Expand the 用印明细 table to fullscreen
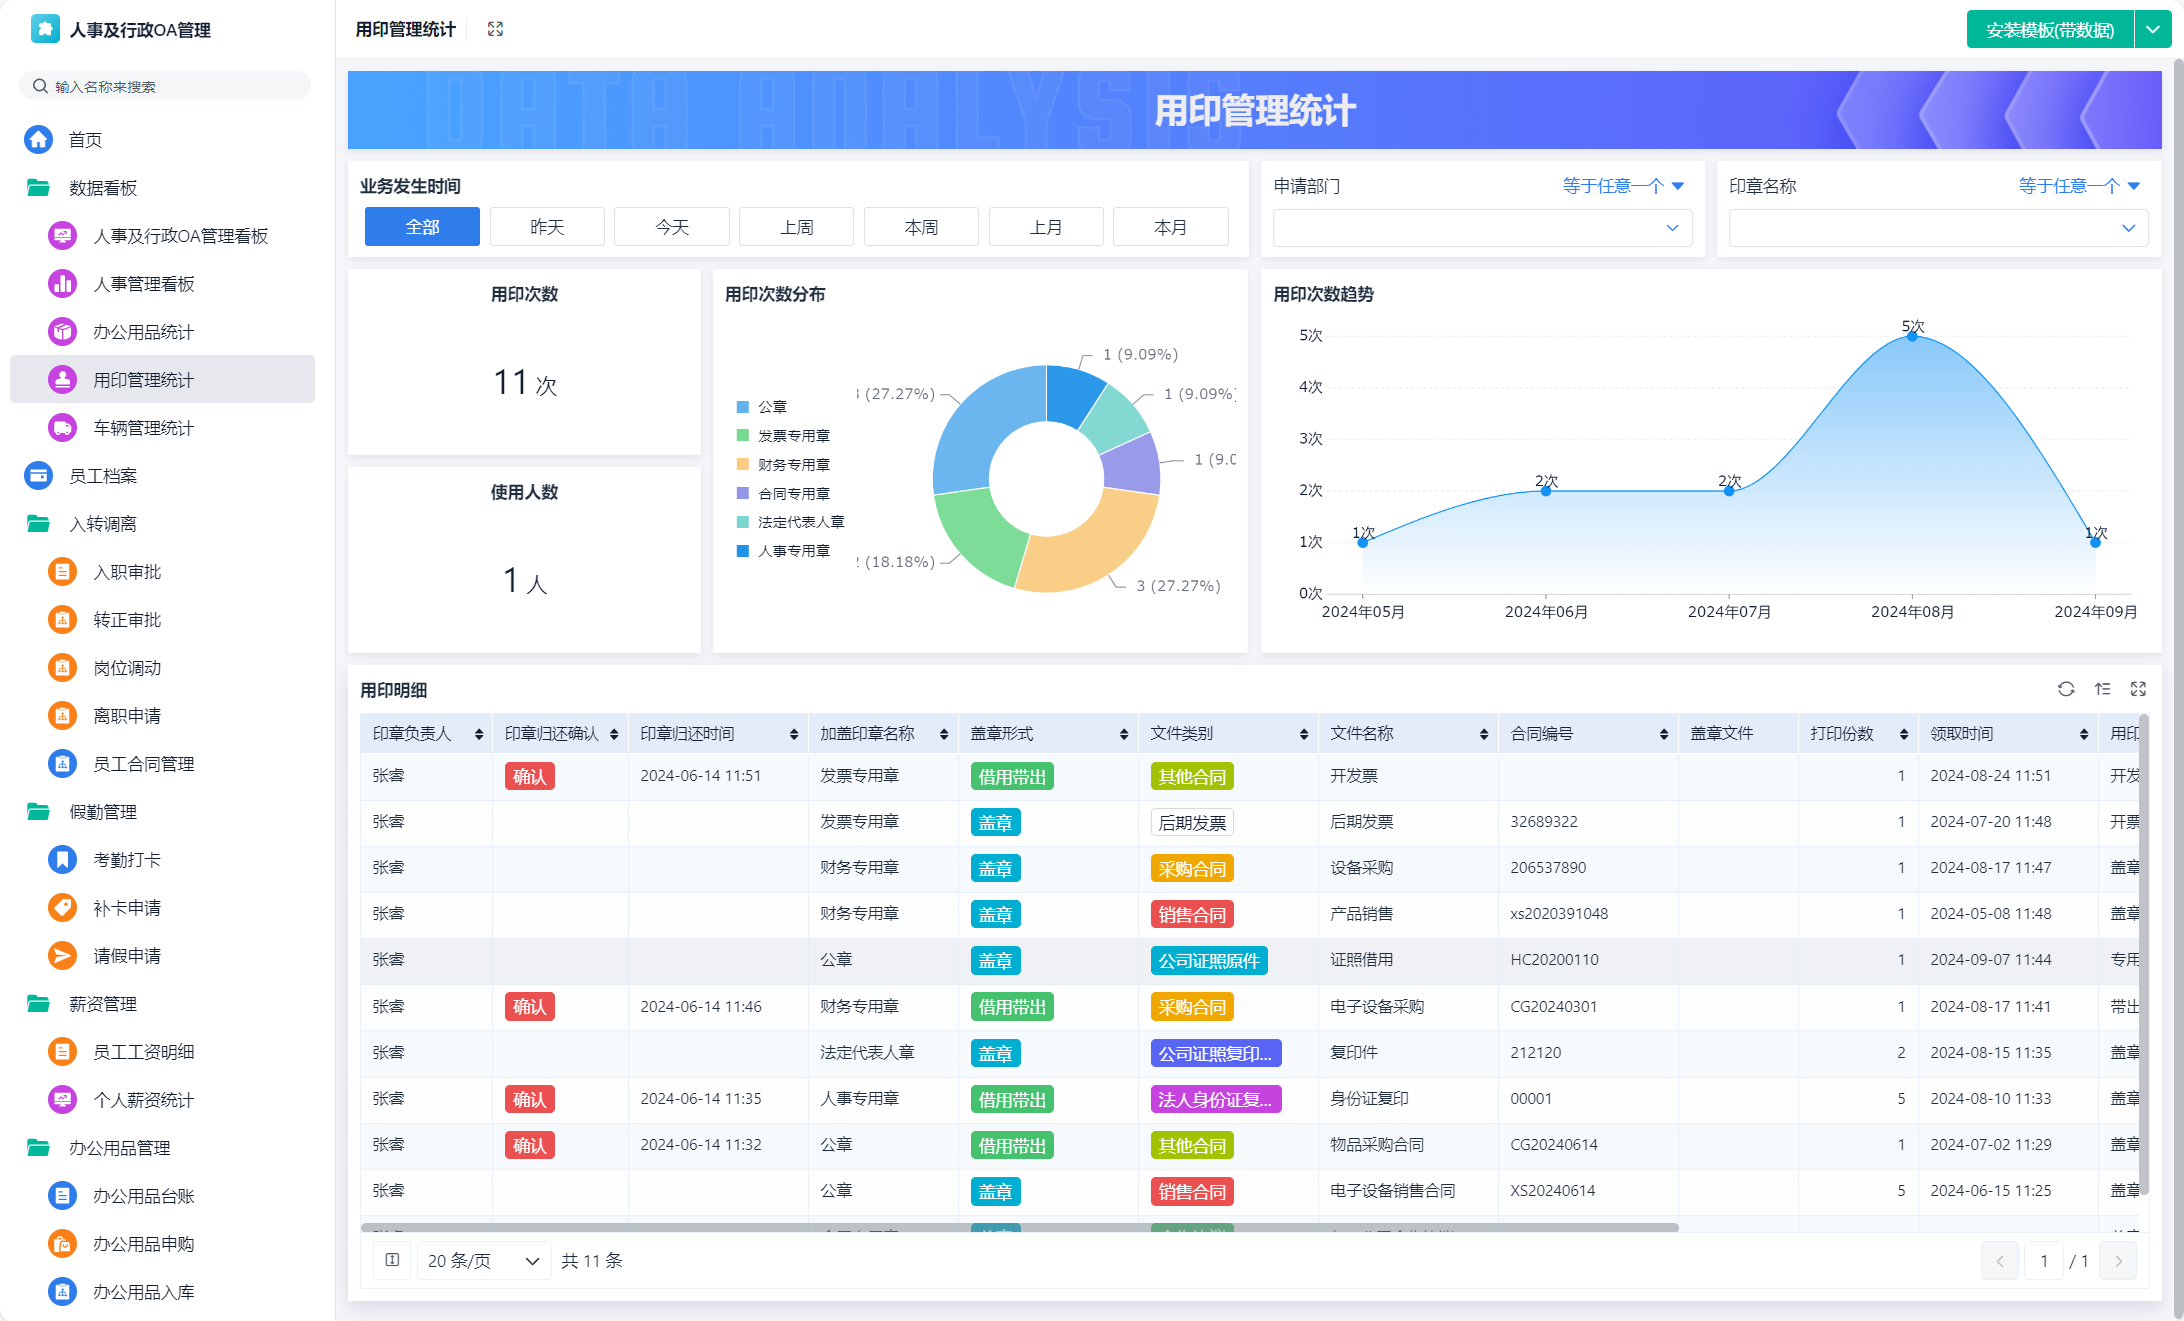Screen dimensions: 2184x1321 (x=2138, y=689)
